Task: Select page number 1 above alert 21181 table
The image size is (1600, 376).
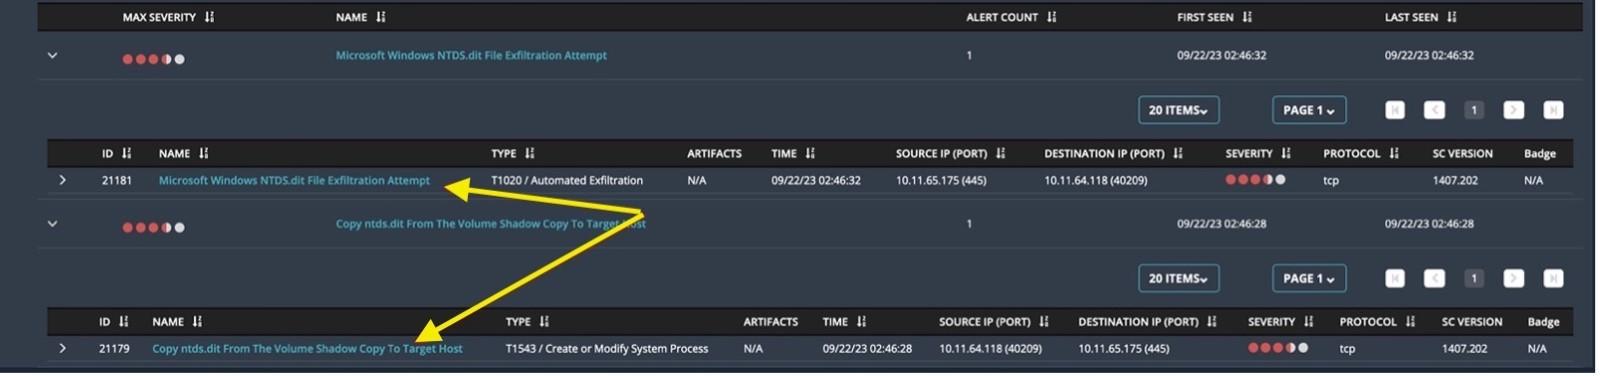Action: (x=1474, y=110)
